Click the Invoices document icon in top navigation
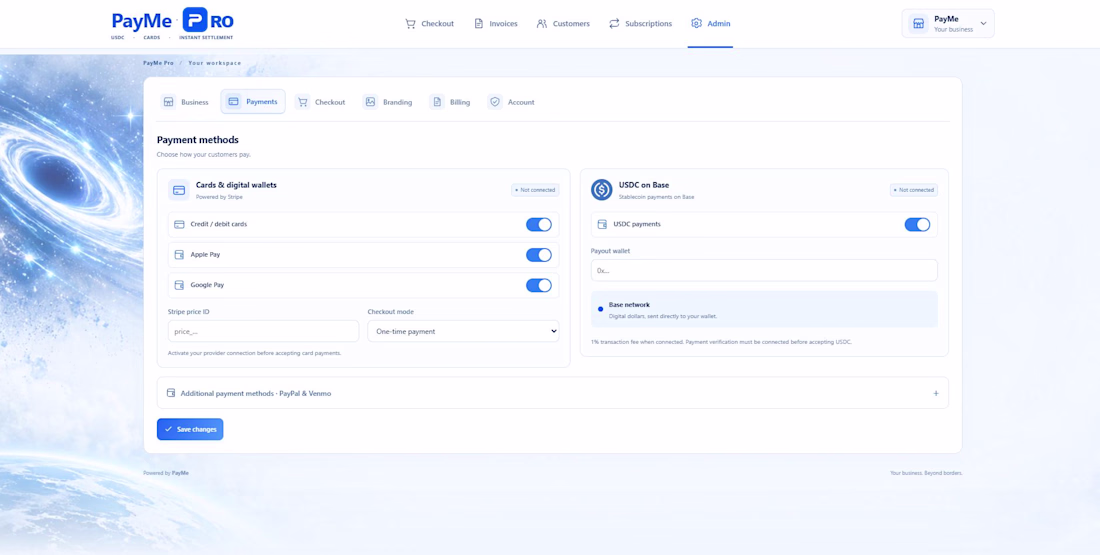1100x555 pixels. [478, 23]
